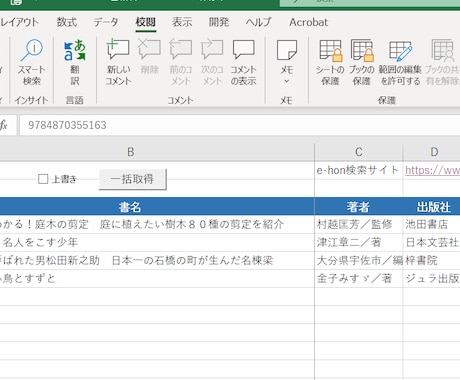Select author cell 金子みすゞ／著
The image size is (460, 380).
pos(359,278)
